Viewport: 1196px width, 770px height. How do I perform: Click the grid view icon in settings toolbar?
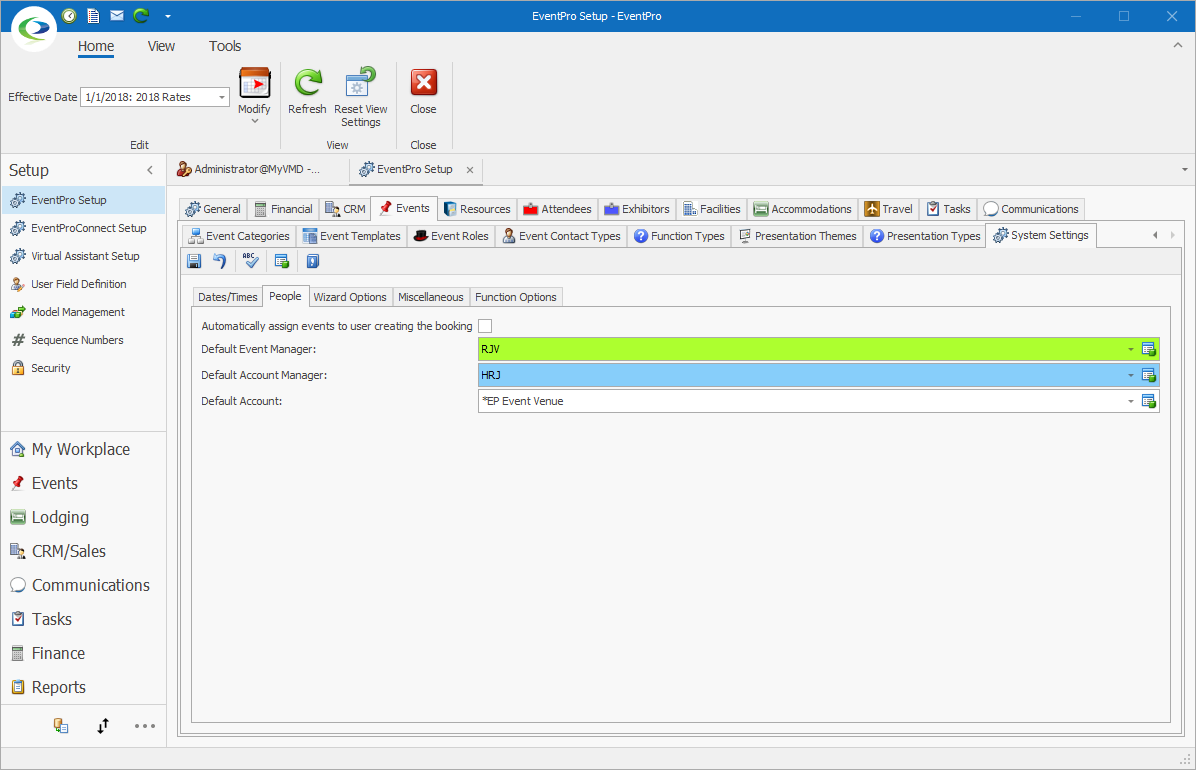282,262
